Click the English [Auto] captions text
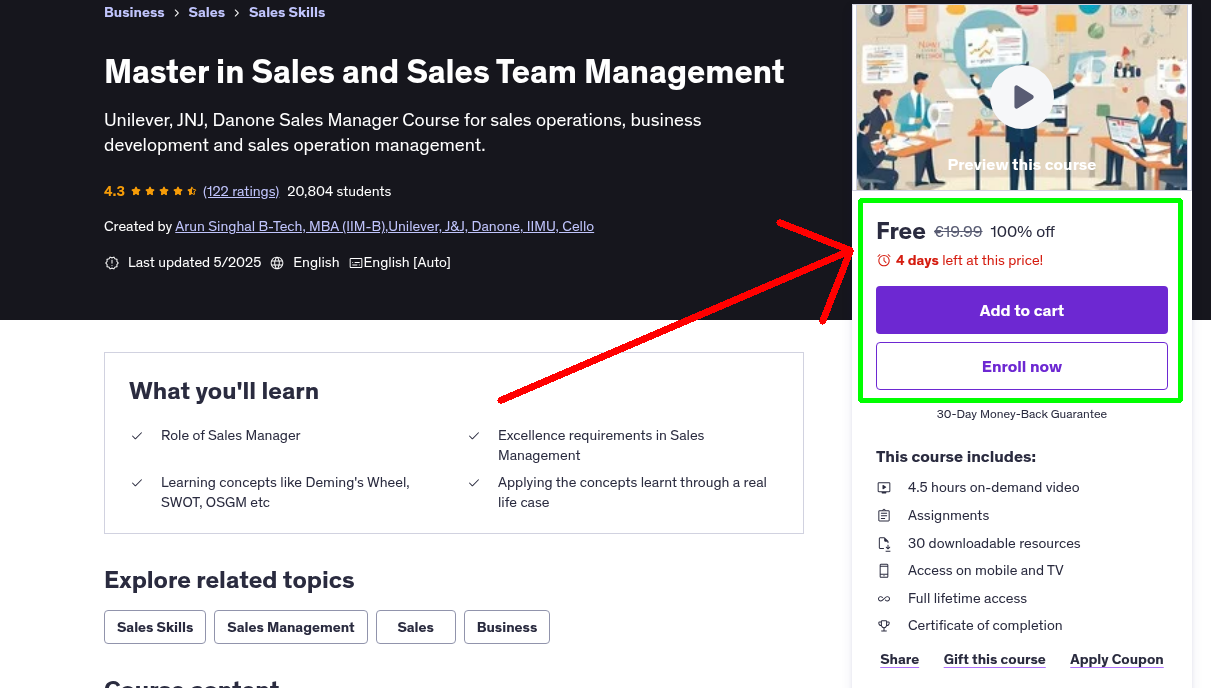This screenshot has height=688, width=1211. [x=407, y=263]
